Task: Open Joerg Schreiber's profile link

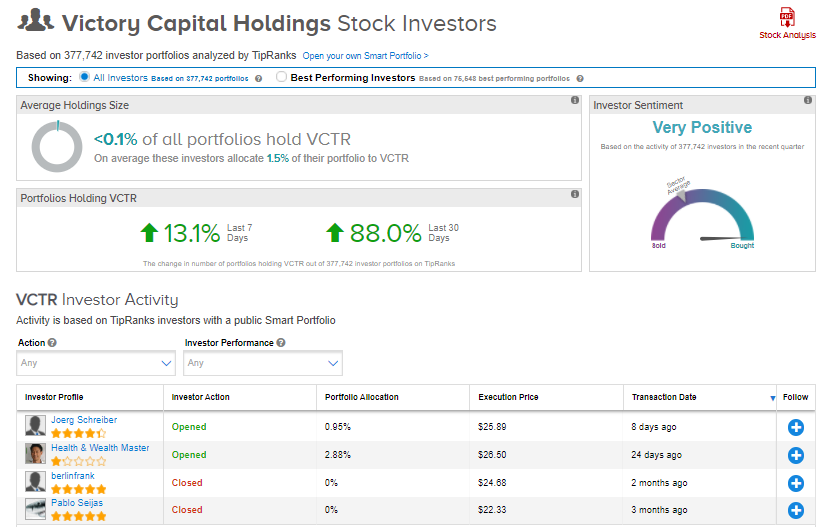Action: tap(84, 420)
